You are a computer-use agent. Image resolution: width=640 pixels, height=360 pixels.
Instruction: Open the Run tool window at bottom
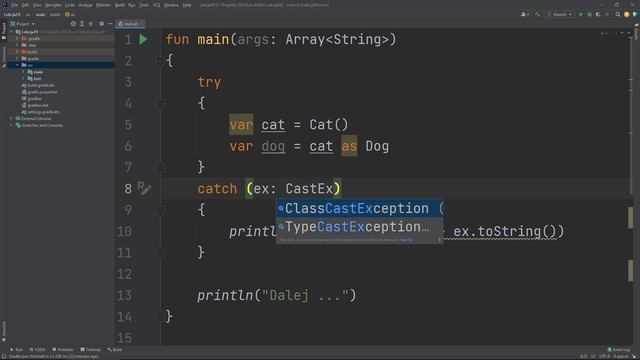coord(16,349)
